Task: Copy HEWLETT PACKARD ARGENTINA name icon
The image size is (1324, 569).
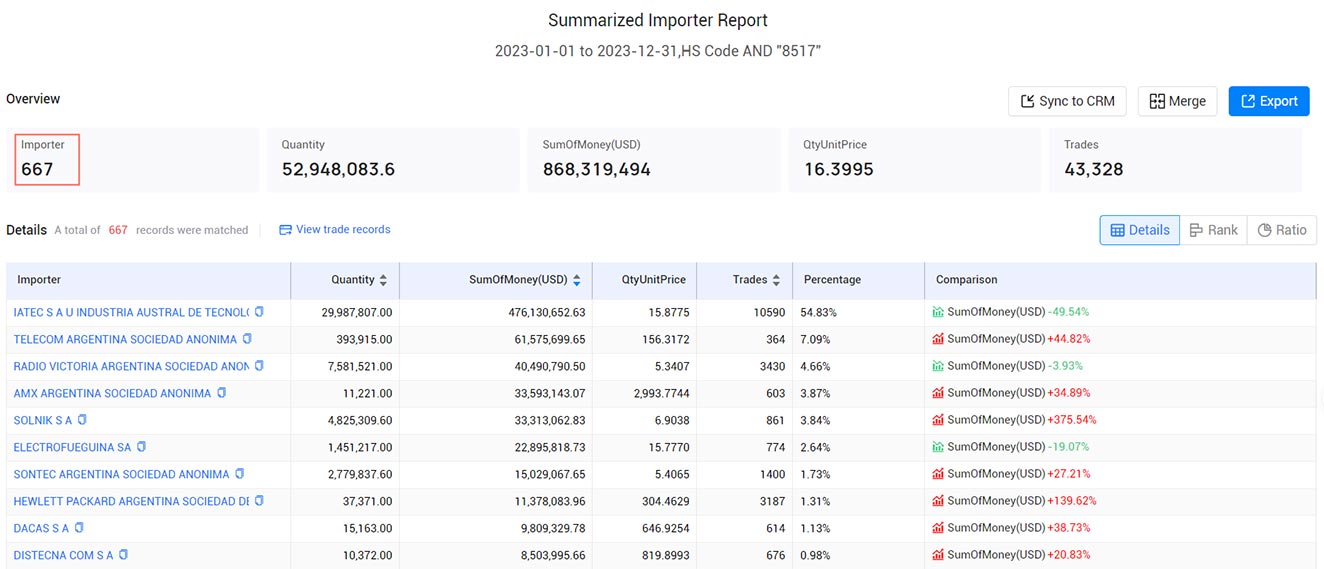Action: point(259,501)
